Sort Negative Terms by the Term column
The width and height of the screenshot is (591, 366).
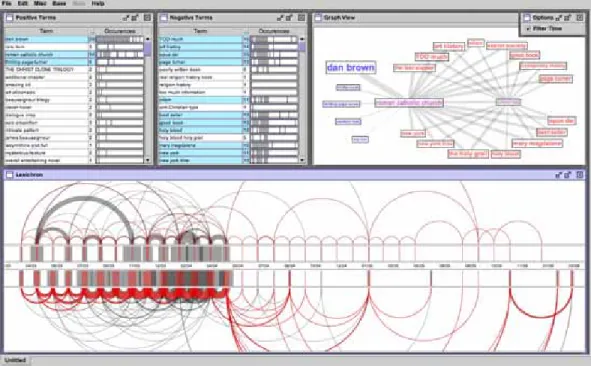point(201,31)
